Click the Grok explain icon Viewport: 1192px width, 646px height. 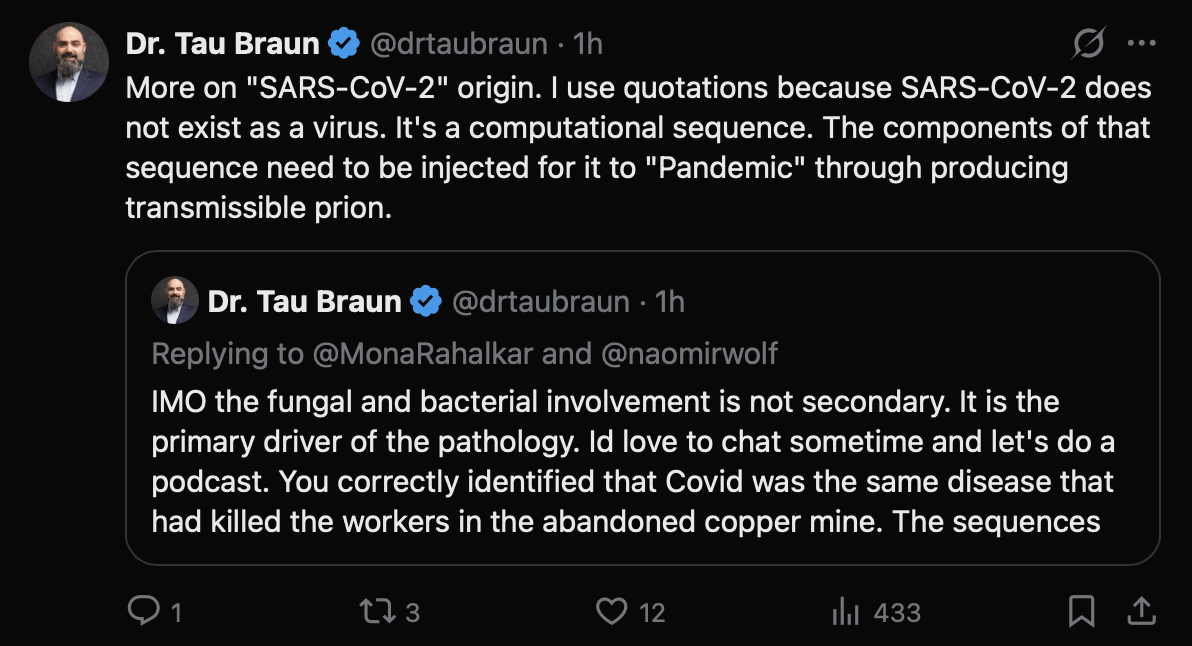click(1088, 43)
